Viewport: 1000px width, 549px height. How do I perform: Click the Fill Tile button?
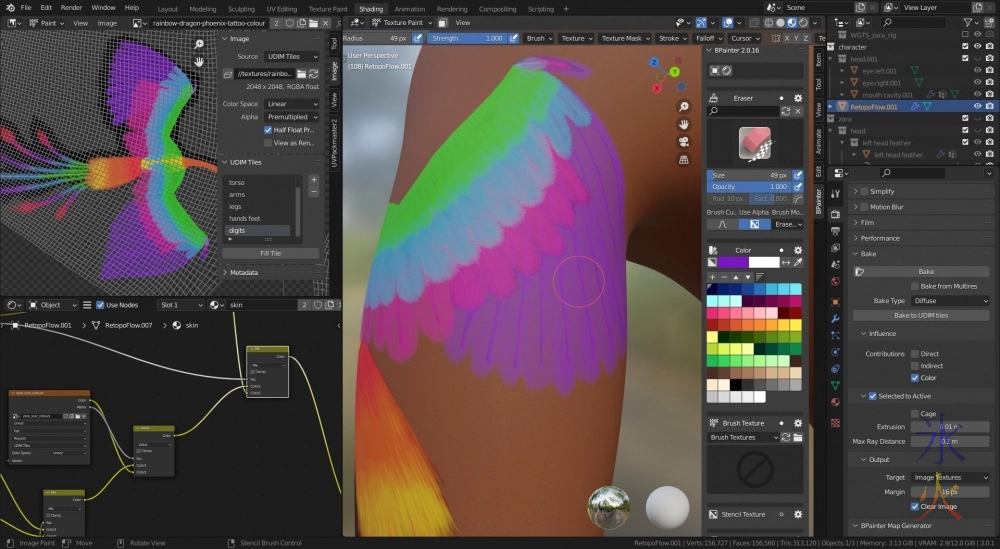[270, 254]
